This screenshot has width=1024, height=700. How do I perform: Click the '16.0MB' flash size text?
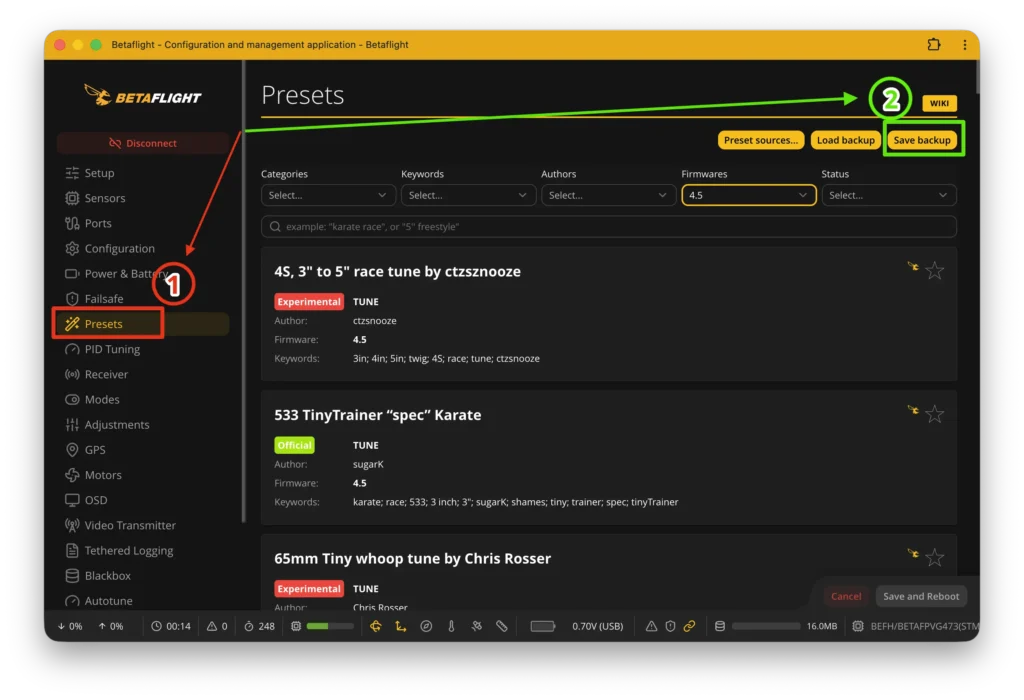pyautogui.click(x=822, y=626)
